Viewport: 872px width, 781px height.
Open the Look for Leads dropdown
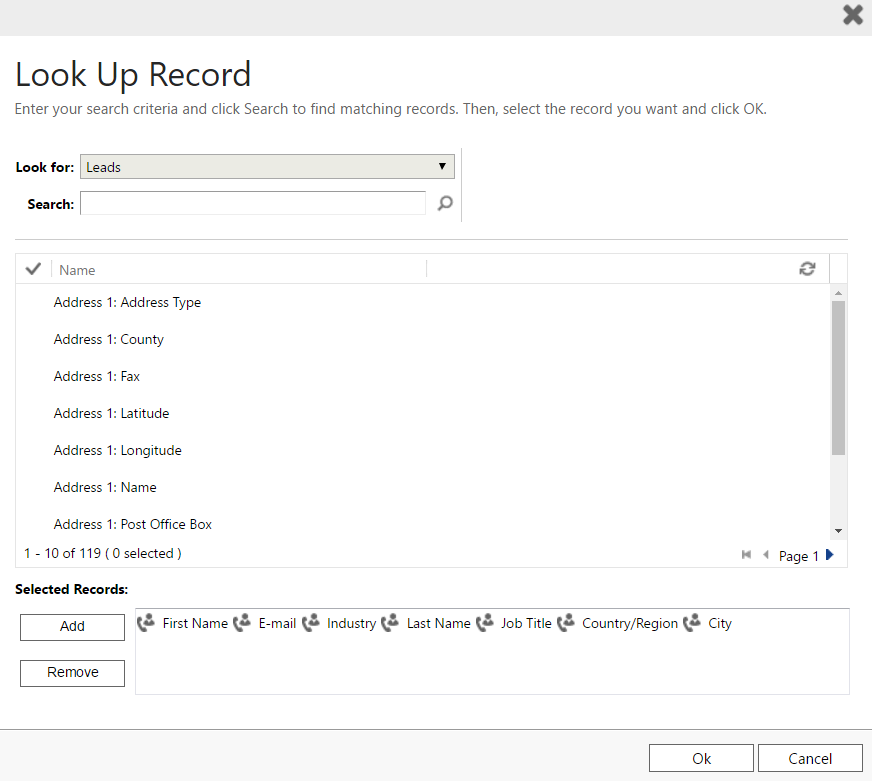(x=267, y=167)
